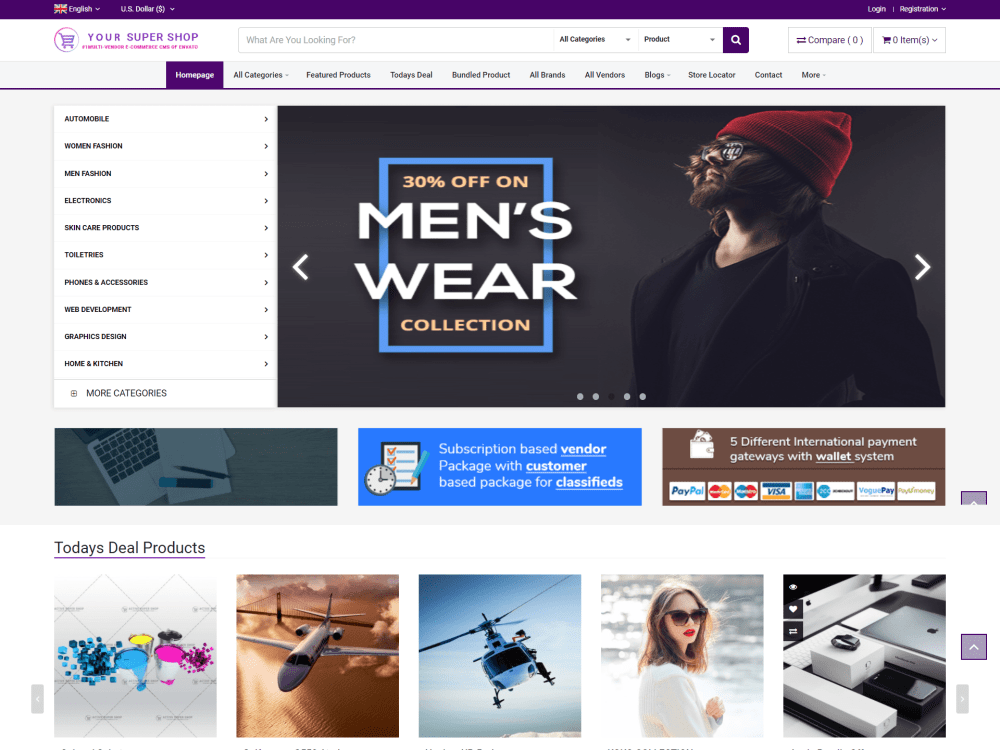Expand All Categories in navigation bar
Screen dimensions: 1000x750
coord(261,75)
